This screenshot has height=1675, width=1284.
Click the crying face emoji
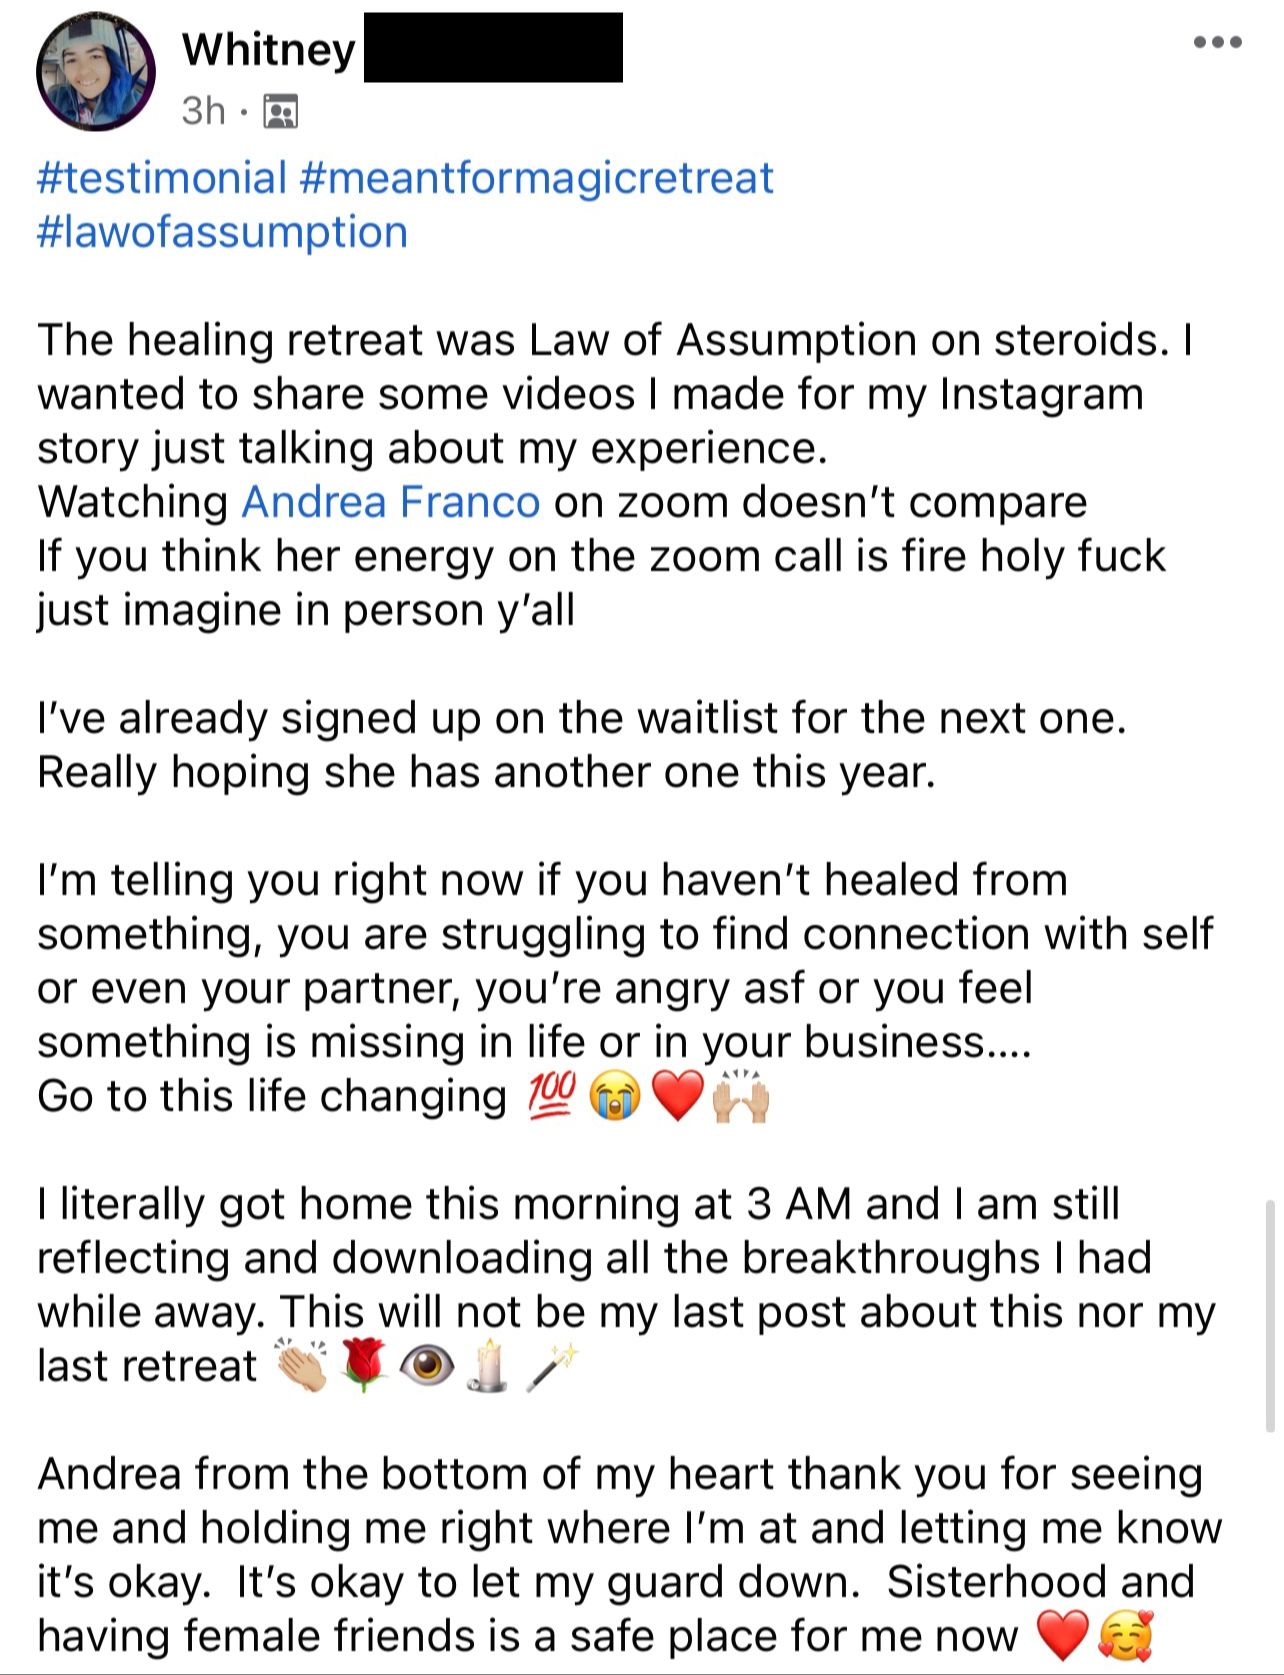point(614,1097)
